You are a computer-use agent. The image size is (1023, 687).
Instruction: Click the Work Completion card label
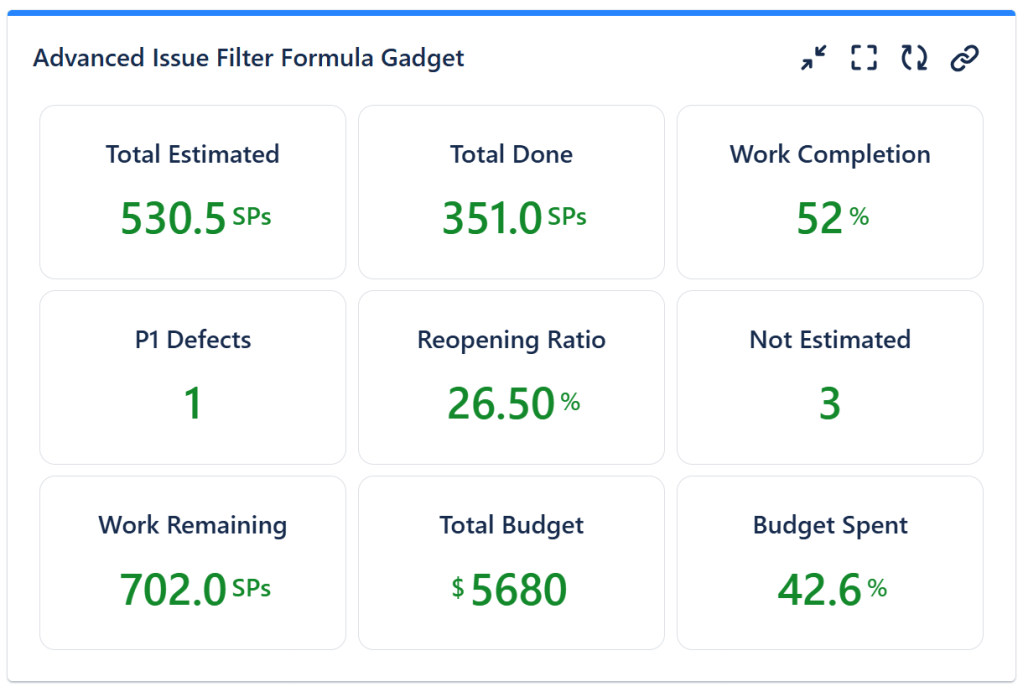[830, 155]
